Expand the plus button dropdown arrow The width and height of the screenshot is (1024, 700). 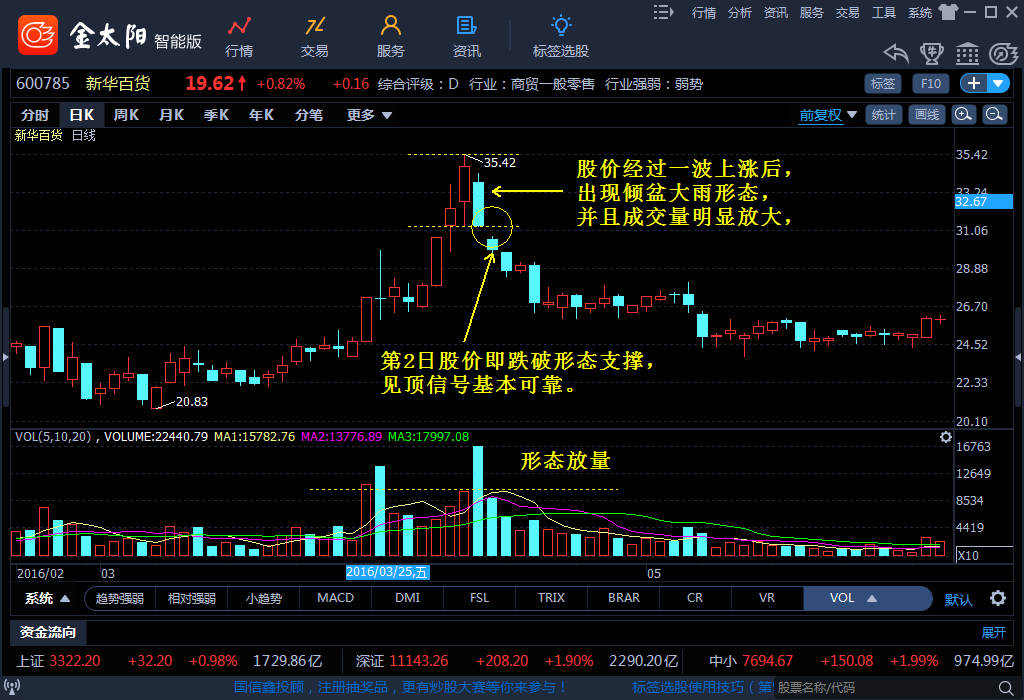click(998, 84)
